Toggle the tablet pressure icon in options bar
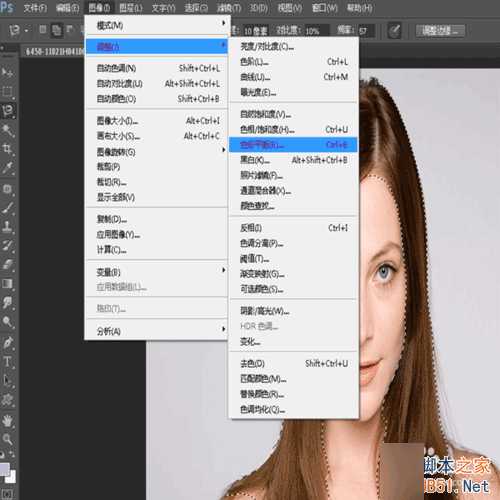The height and width of the screenshot is (500, 500). pos(394,31)
